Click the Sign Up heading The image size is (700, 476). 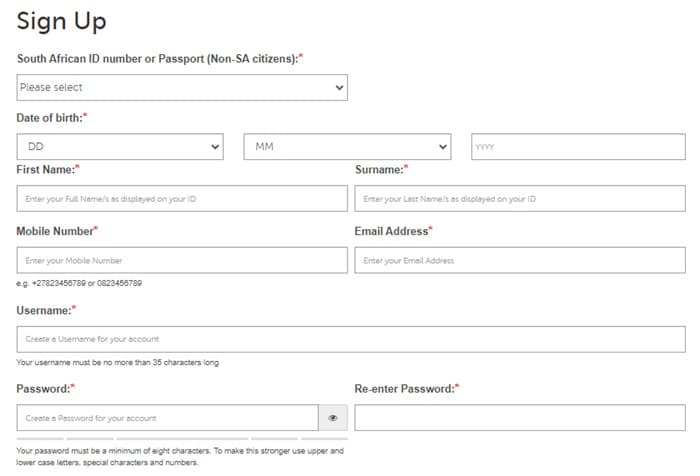[62, 22]
